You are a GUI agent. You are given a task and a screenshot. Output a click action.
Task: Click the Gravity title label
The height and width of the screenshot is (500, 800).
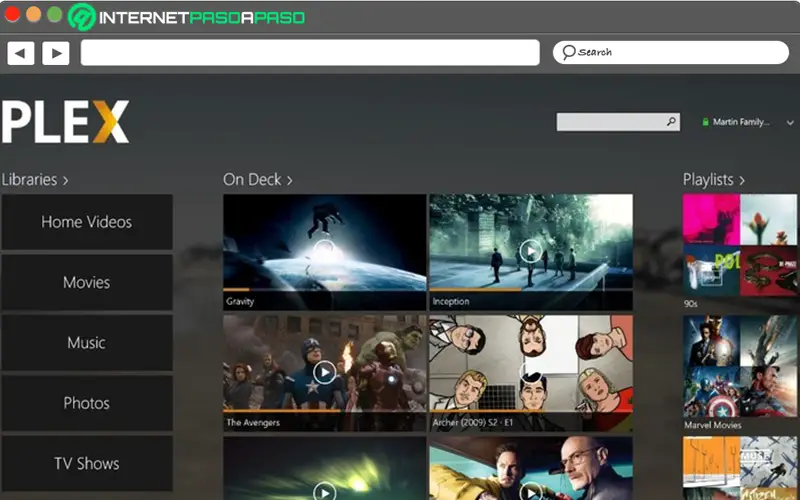click(x=240, y=302)
